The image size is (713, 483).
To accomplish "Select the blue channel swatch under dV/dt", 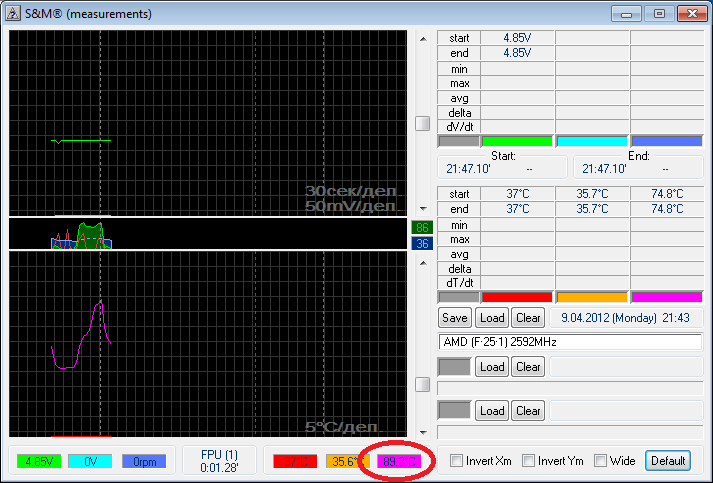I will click(x=667, y=141).
